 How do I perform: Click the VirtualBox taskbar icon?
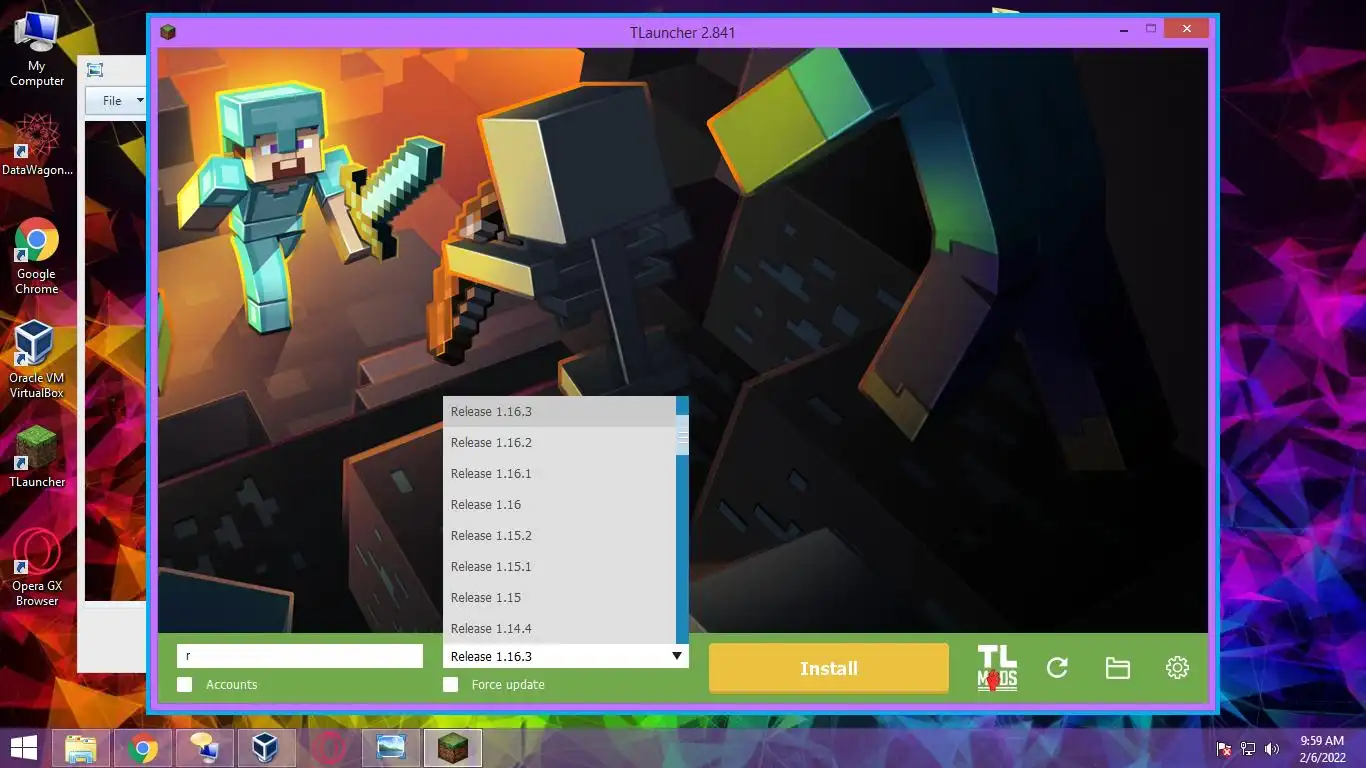coord(265,748)
